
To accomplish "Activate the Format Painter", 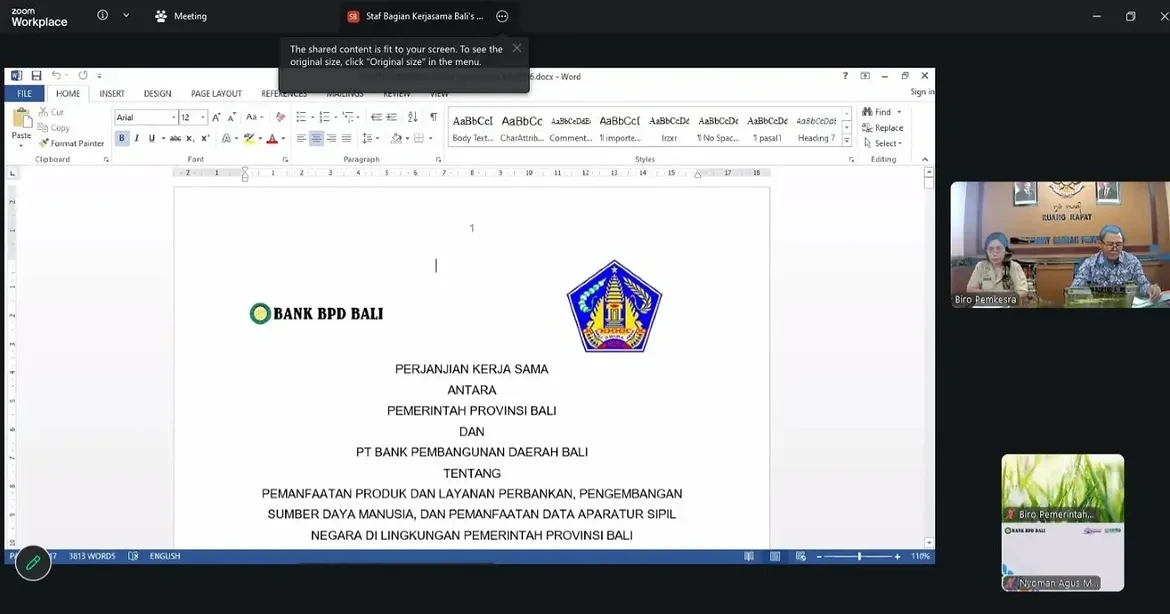I will [x=71, y=143].
